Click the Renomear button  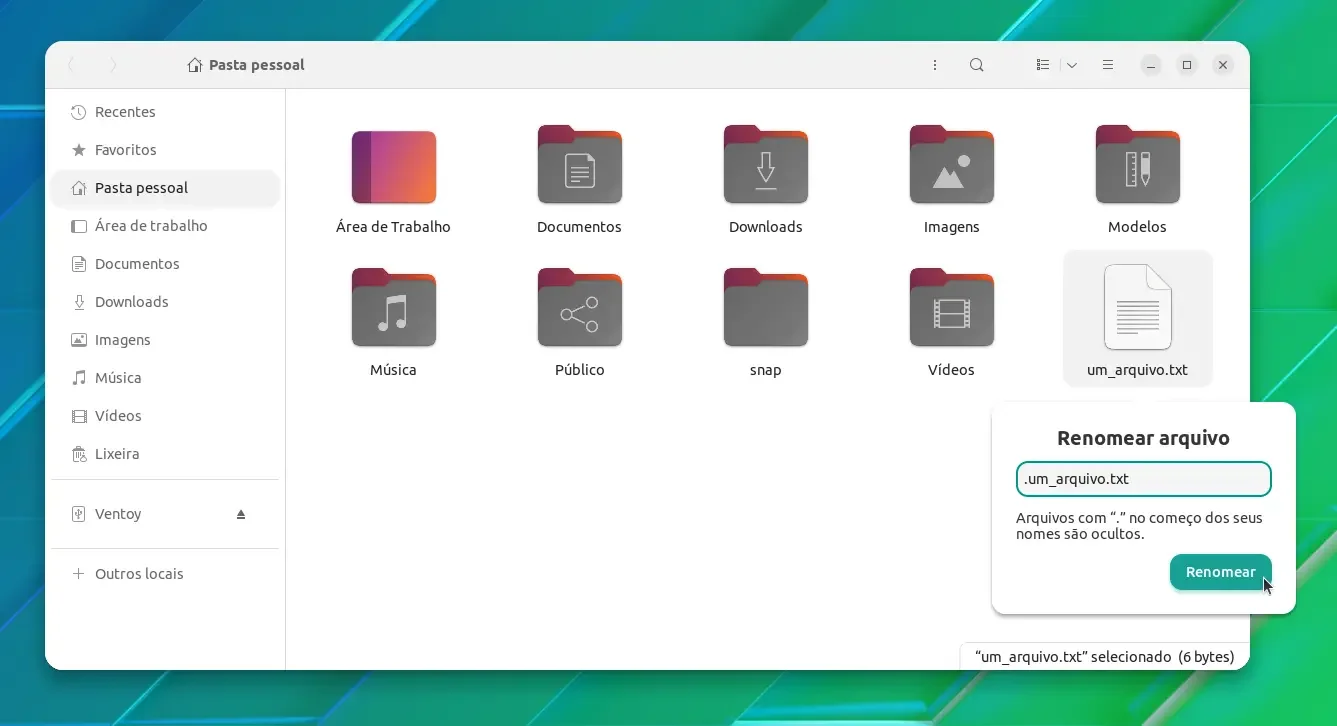1221,572
